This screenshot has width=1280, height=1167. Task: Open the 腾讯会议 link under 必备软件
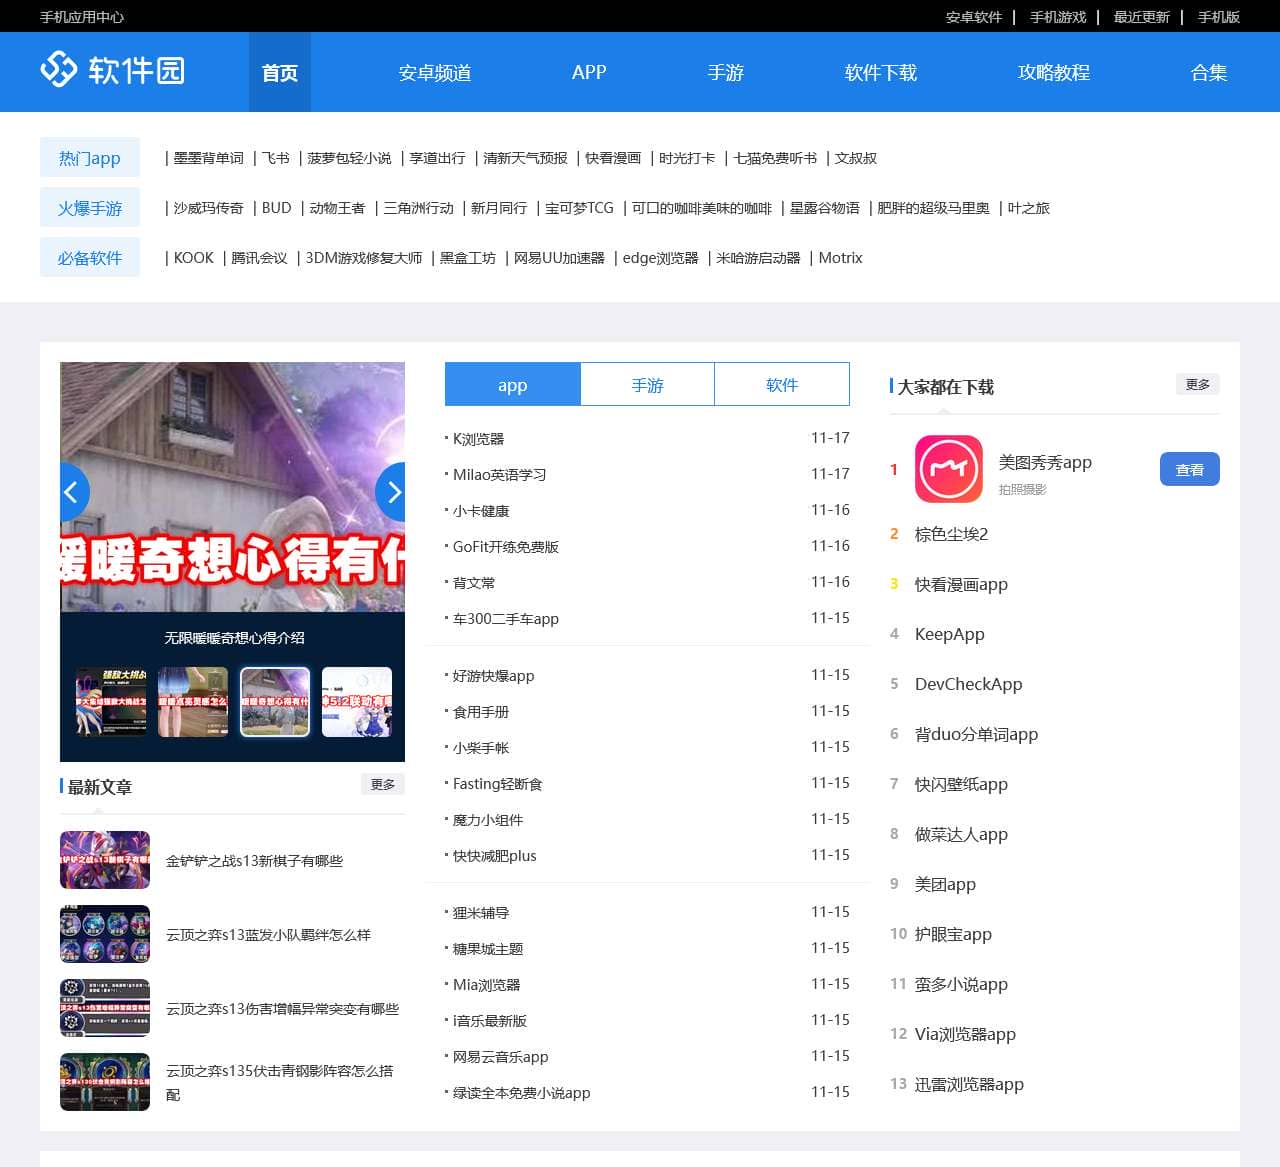pyautogui.click(x=259, y=258)
